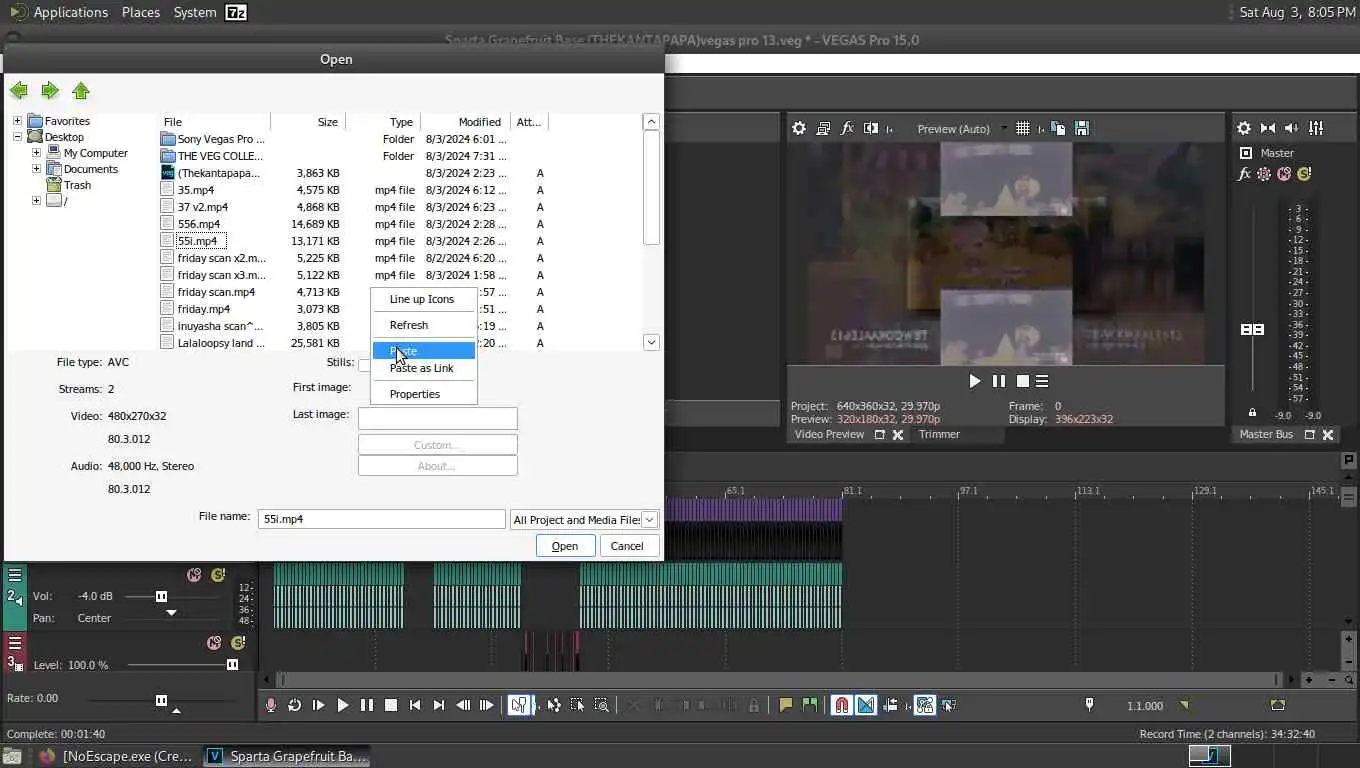Screen dimensions: 1360x768
Task: Click Master automation settings gear icon
Action: 1264,174
